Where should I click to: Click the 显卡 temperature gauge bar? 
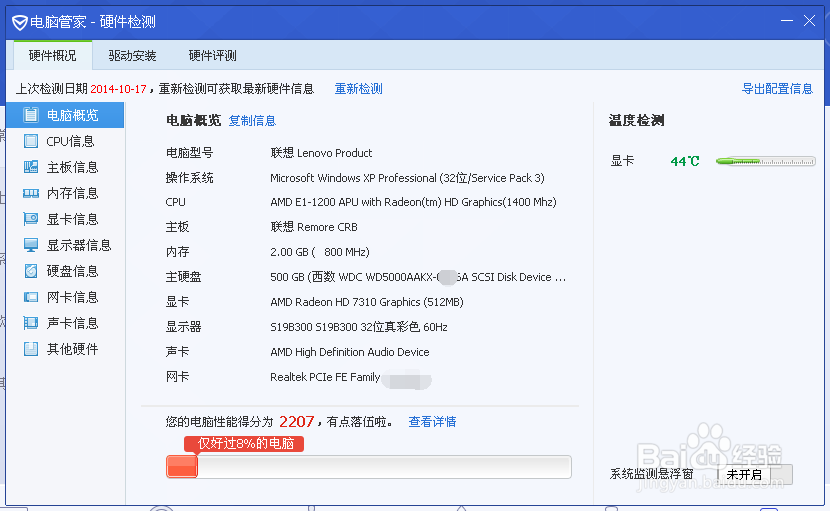point(765,161)
